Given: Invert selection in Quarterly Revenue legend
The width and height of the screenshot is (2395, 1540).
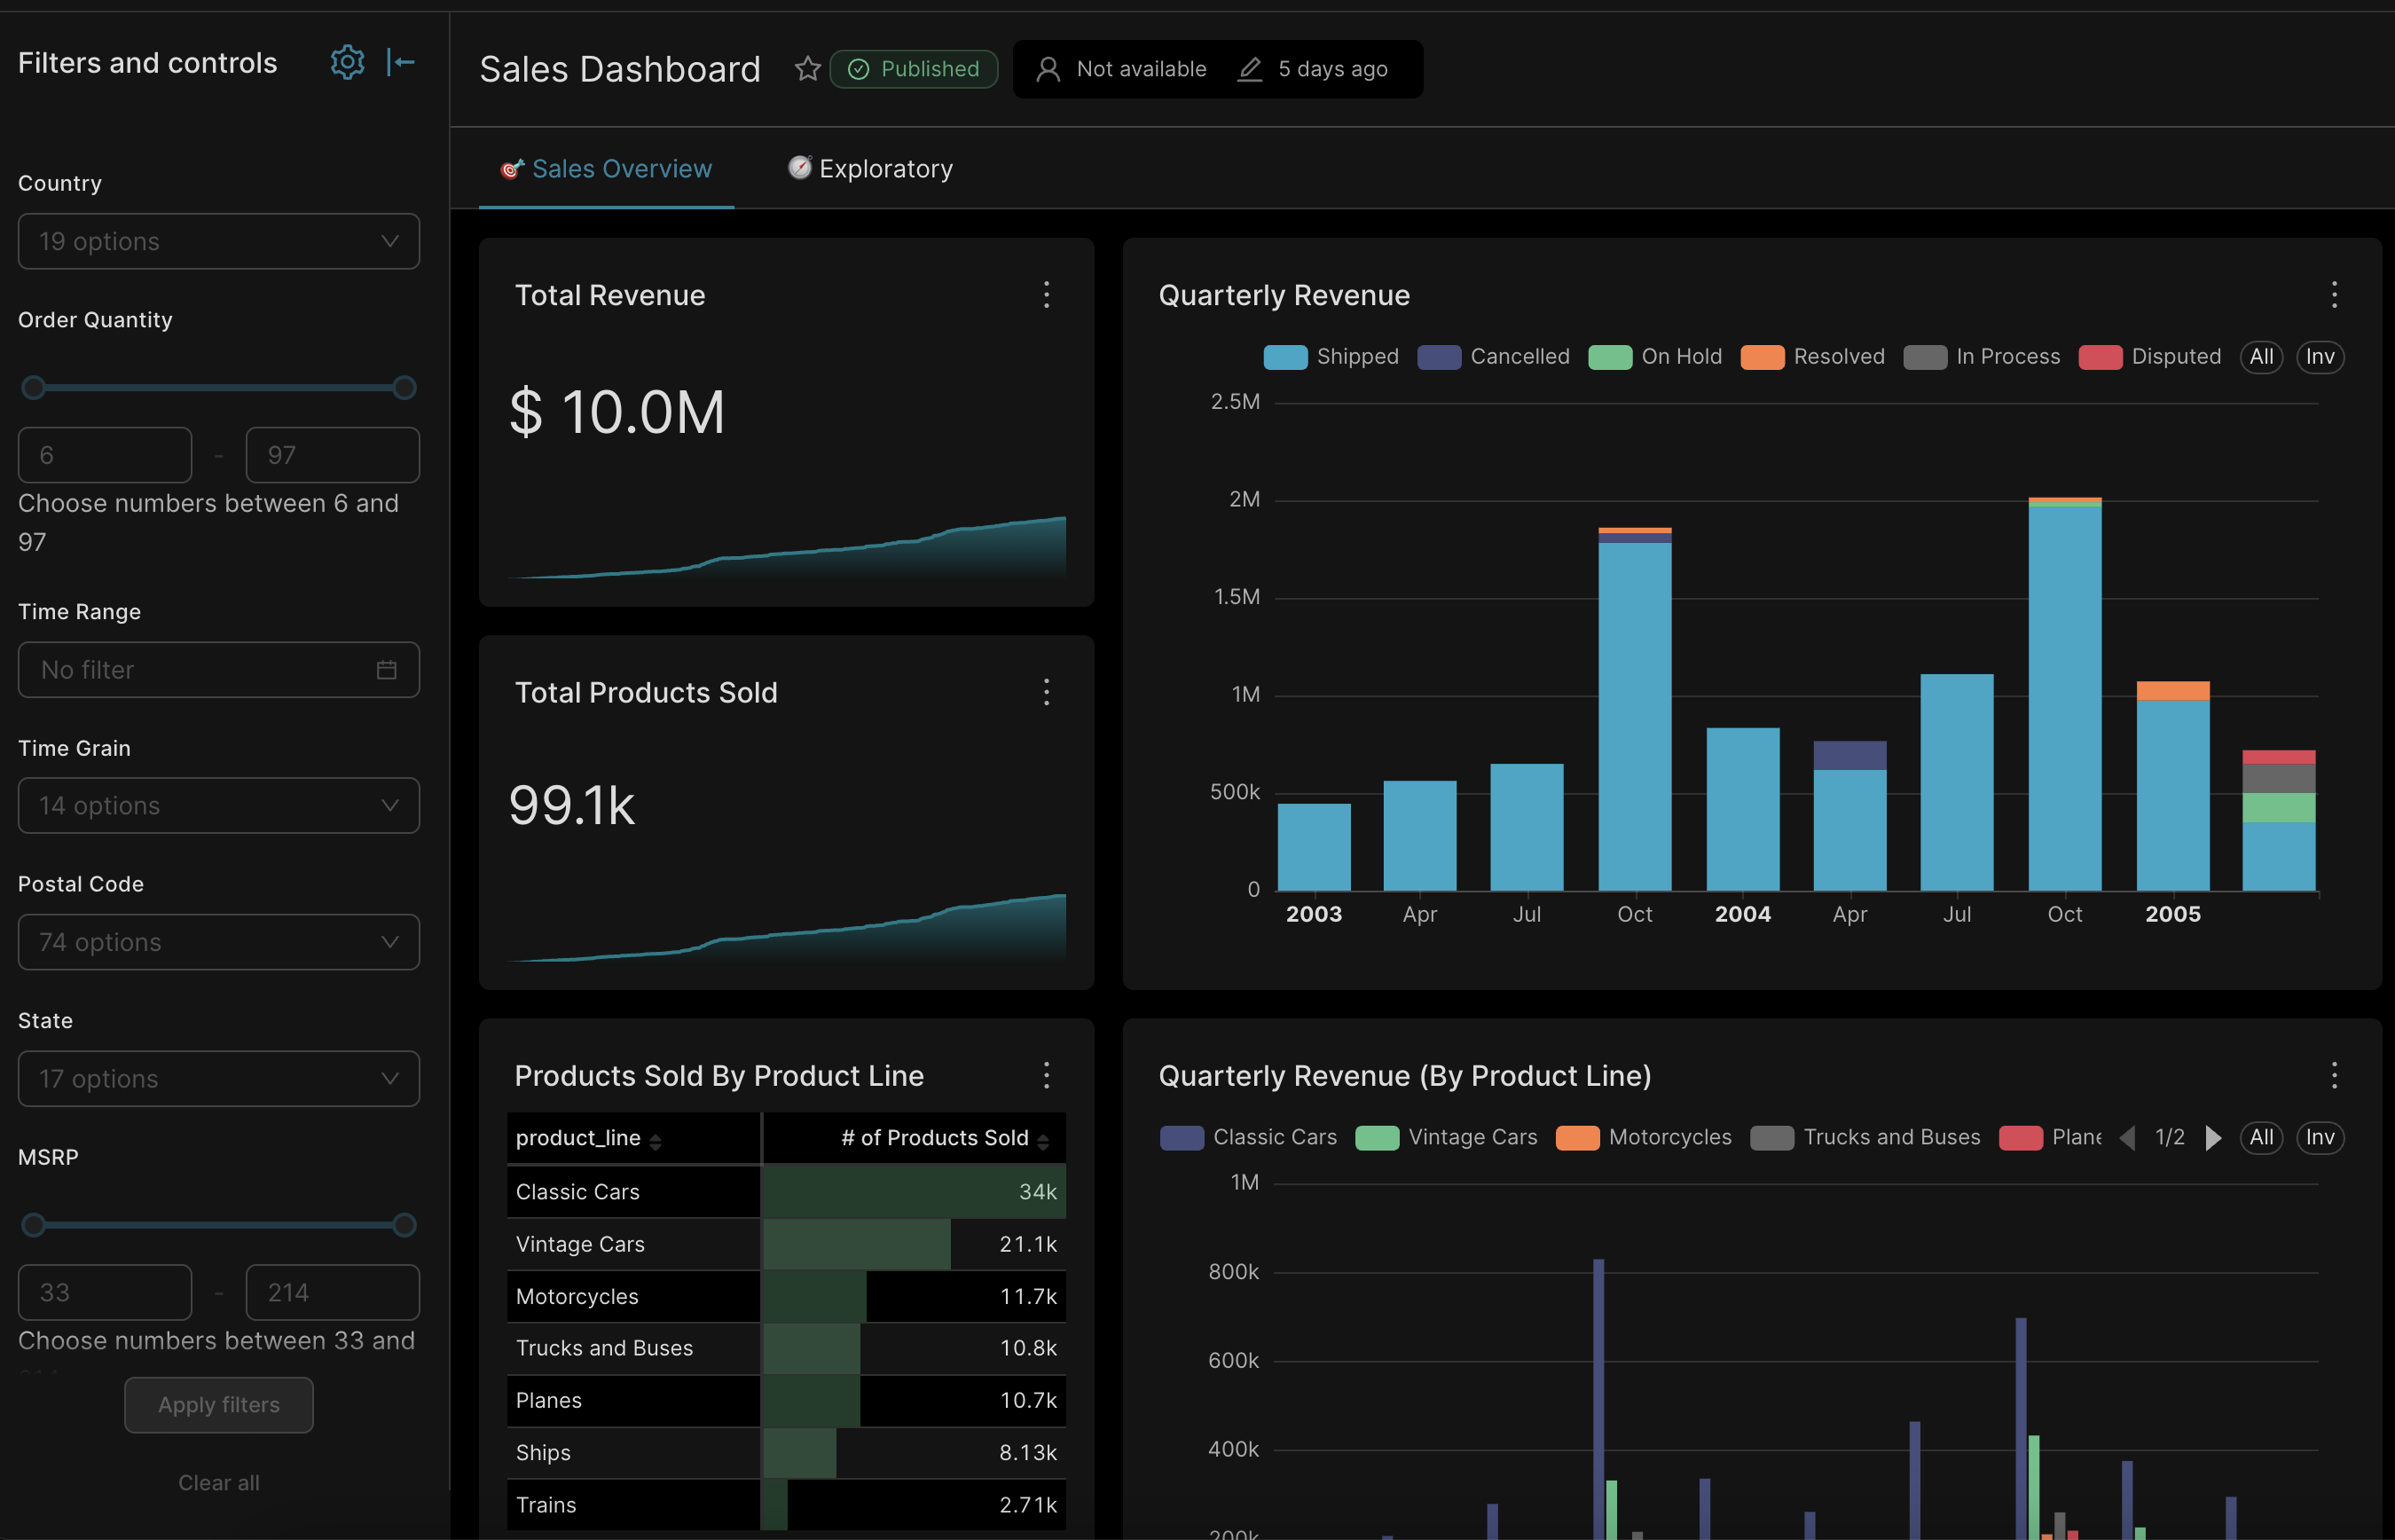Looking at the screenshot, I should pos(2319,357).
